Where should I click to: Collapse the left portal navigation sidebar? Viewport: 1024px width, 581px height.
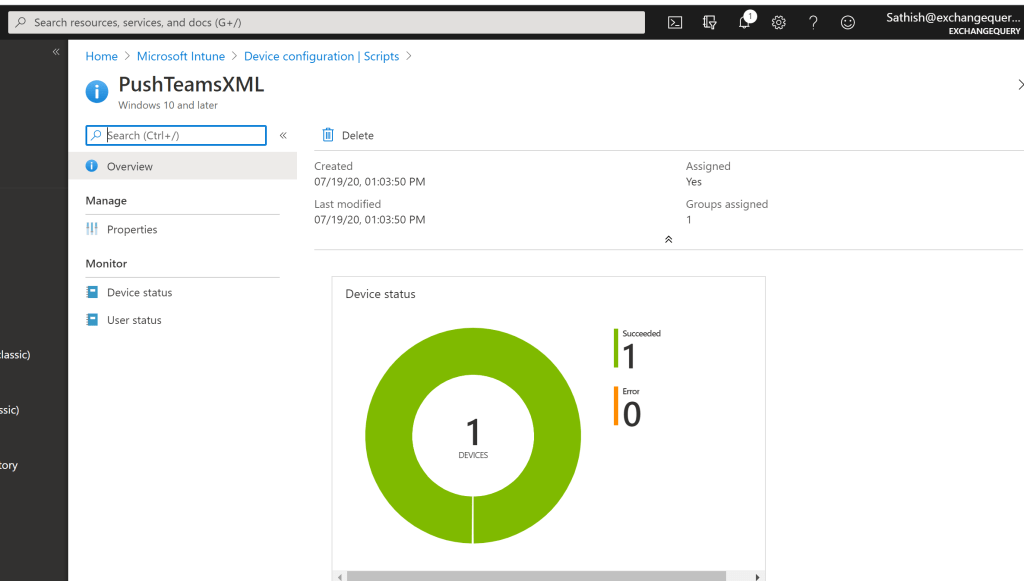pyautogui.click(x=56, y=51)
